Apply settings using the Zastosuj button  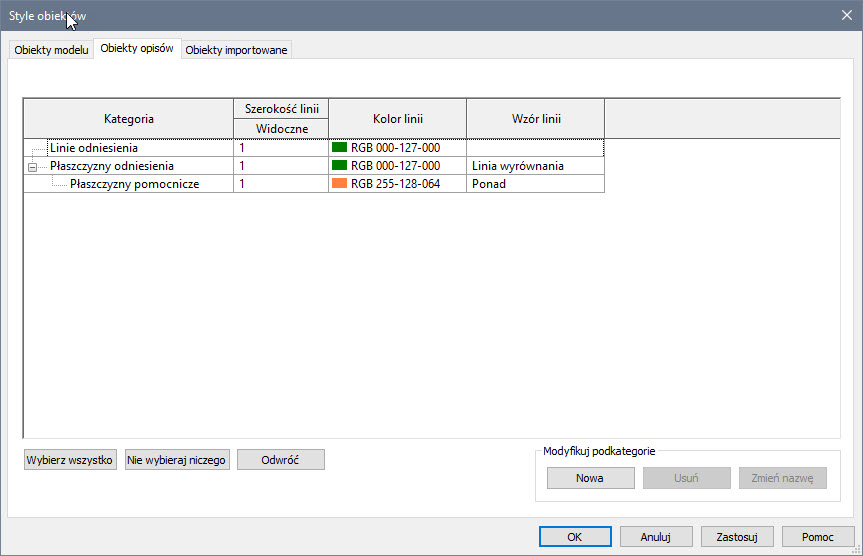pyautogui.click(x=737, y=536)
